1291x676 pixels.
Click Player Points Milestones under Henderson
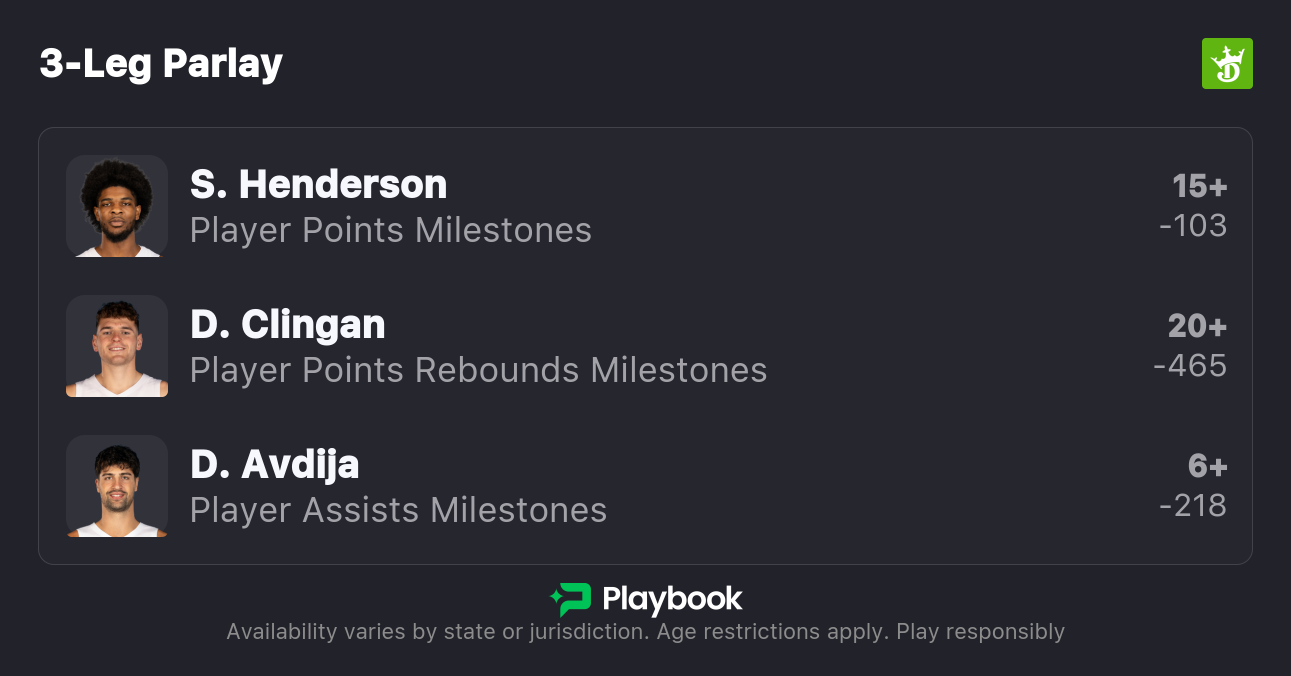[390, 231]
